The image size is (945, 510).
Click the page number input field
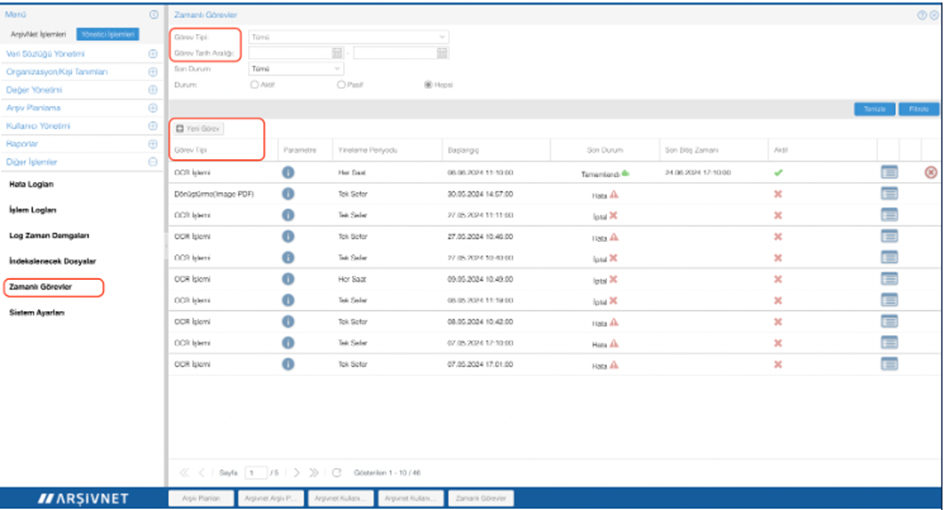(x=256, y=472)
